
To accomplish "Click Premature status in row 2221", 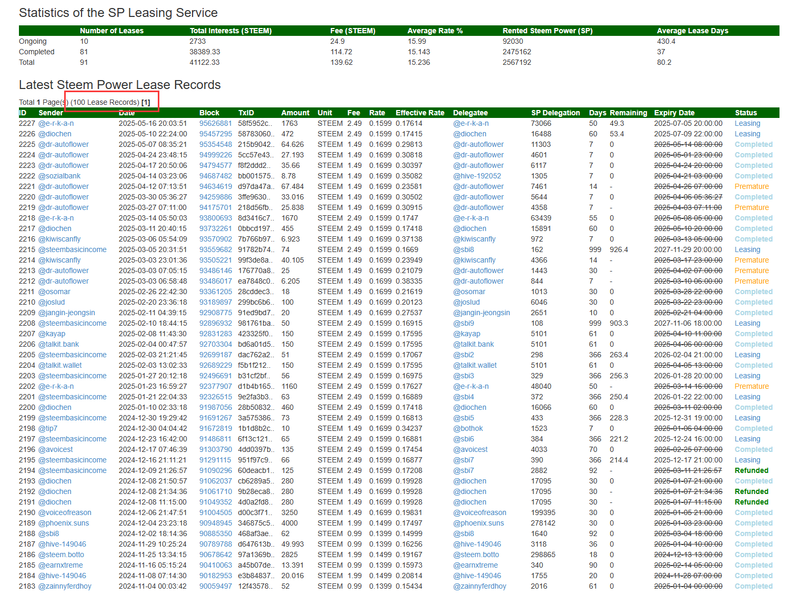I will [x=751, y=186].
